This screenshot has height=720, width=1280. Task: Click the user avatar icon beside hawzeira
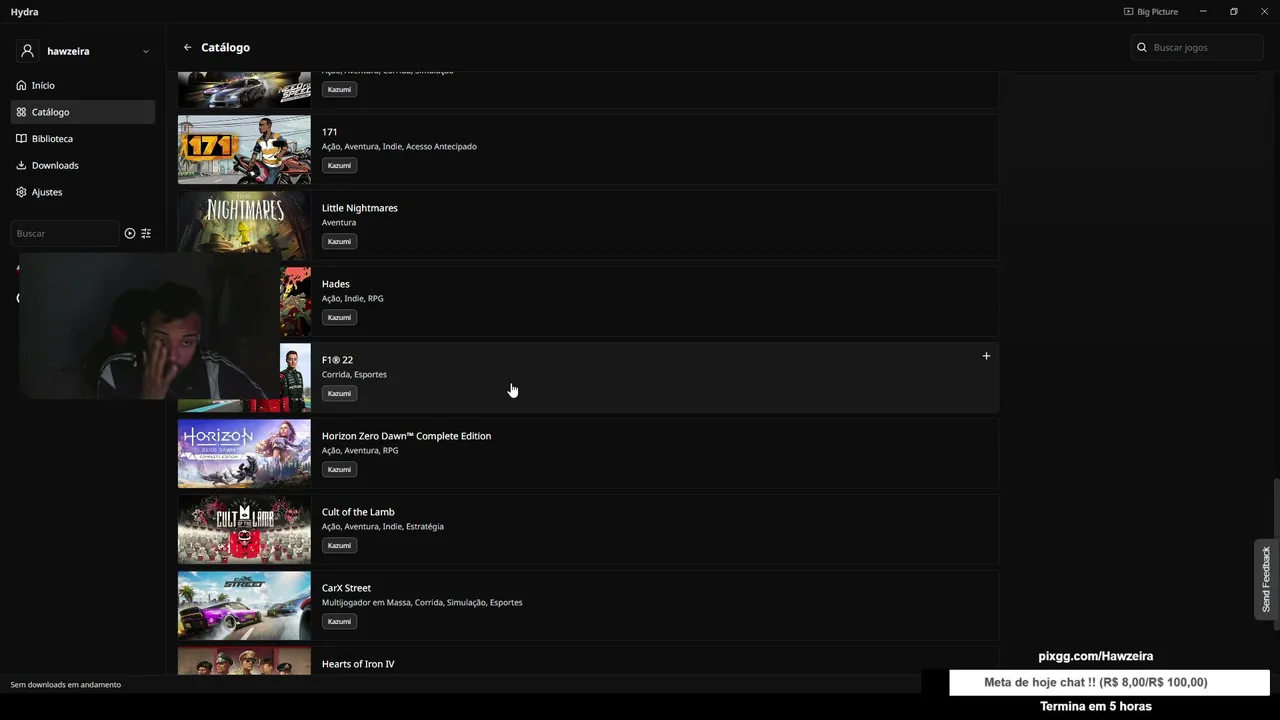(x=27, y=51)
